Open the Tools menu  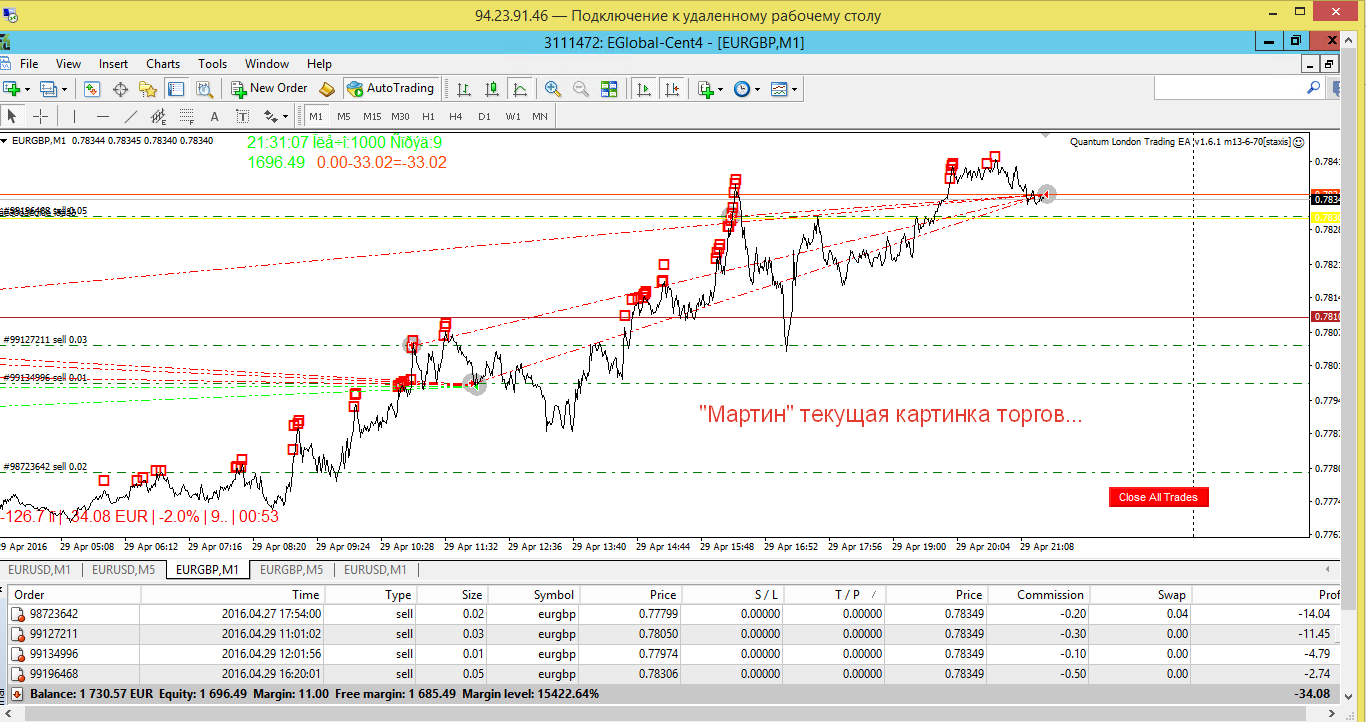[x=212, y=63]
